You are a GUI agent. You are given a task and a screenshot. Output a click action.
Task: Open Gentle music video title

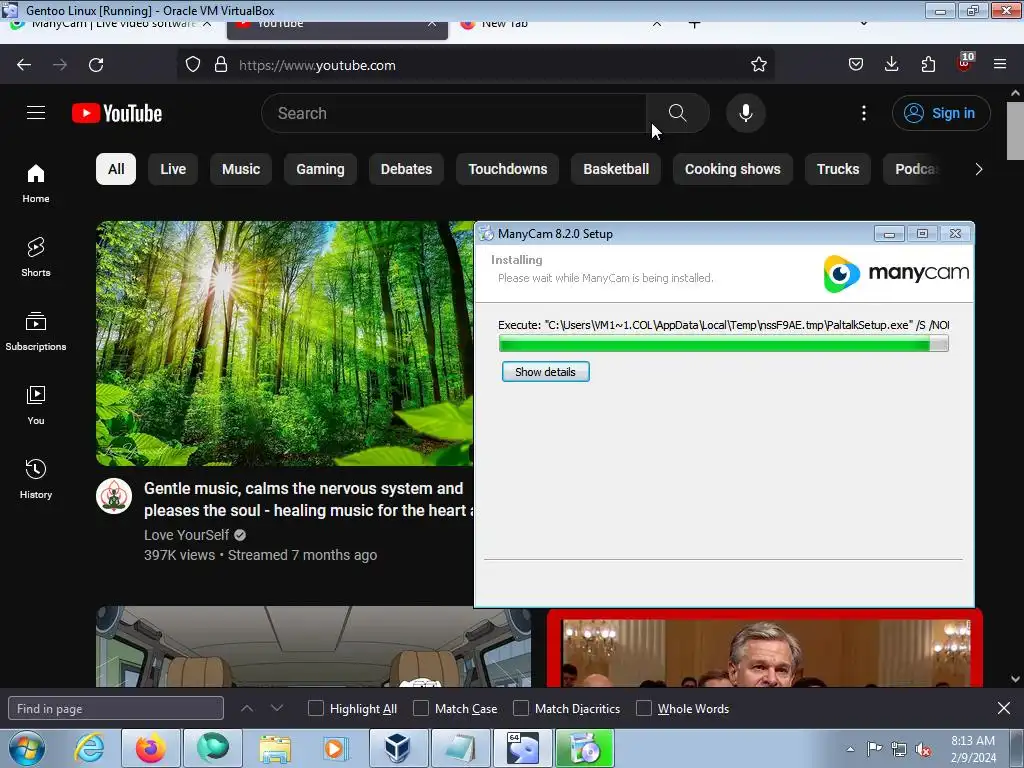308,500
